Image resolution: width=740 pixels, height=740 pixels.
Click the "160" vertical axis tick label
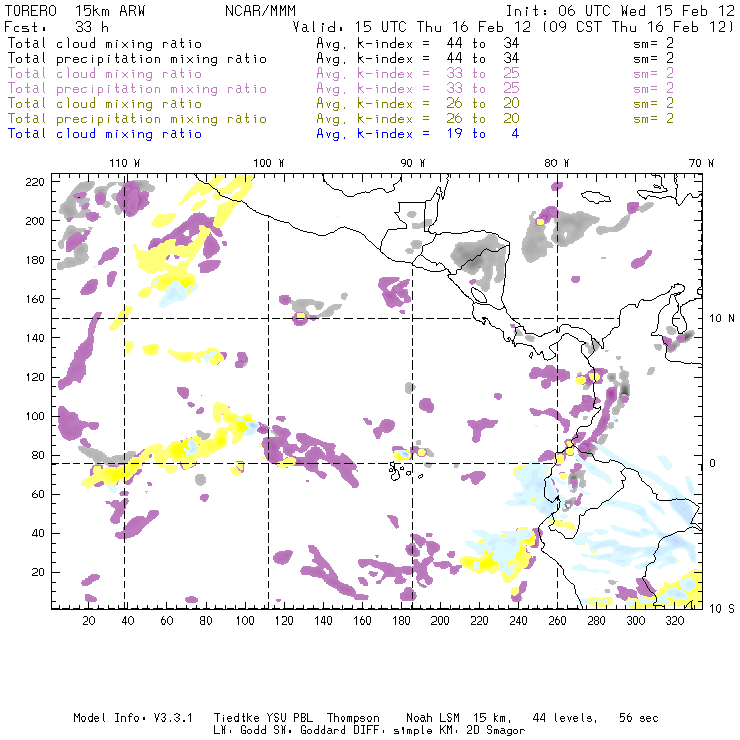tap(35, 299)
